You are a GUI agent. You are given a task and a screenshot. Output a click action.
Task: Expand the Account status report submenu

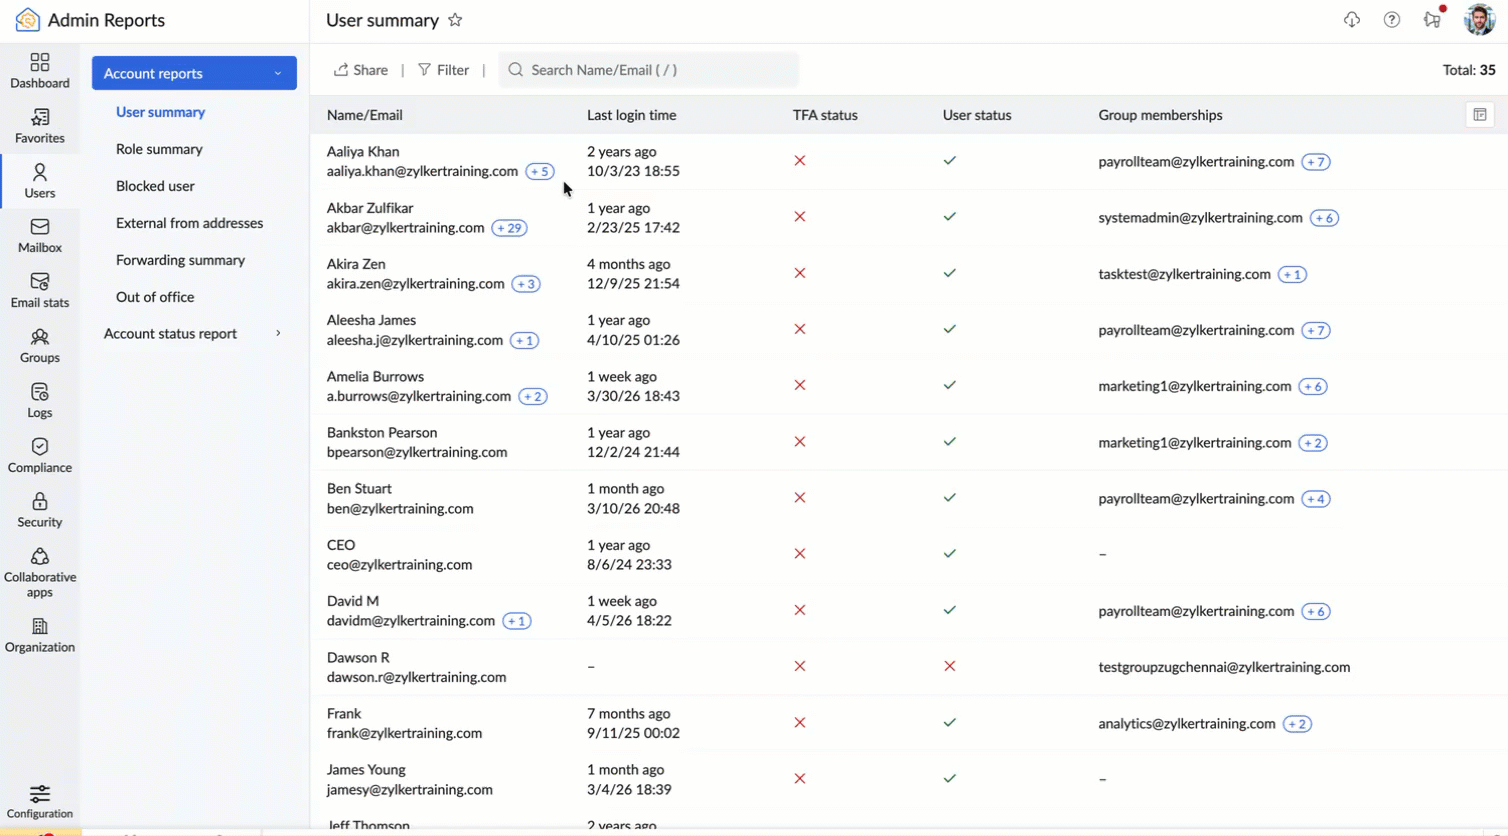pyautogui.click(x=278, y=333)
